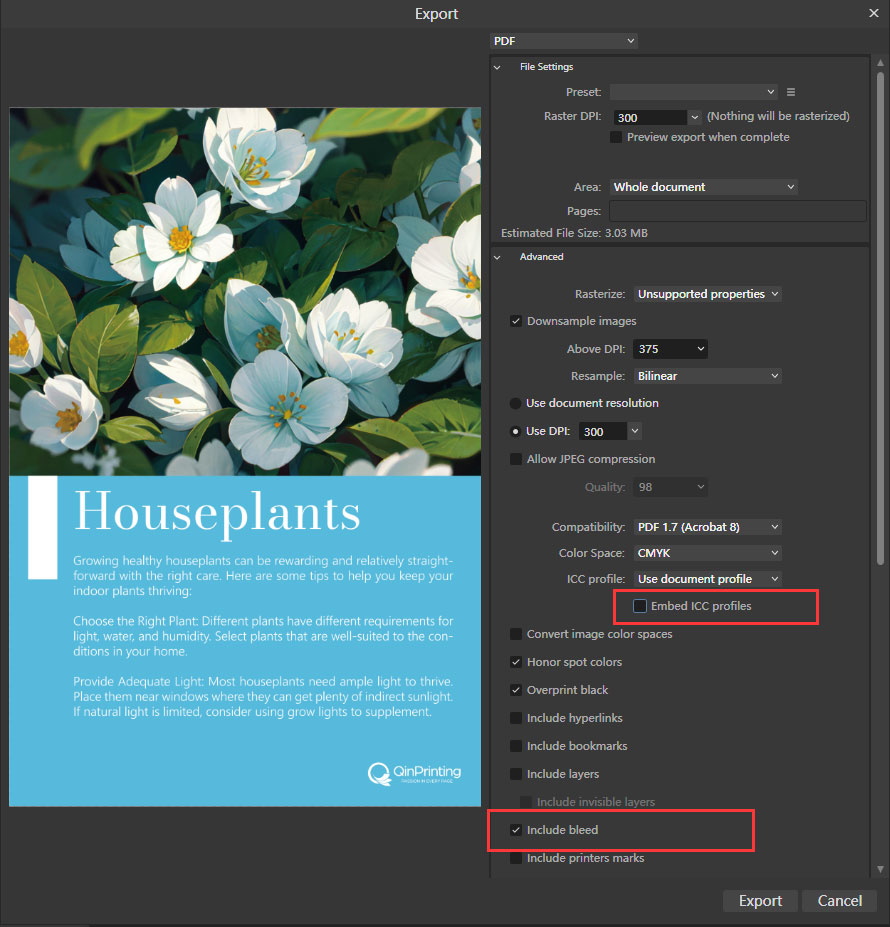Enable Convert image color spaces
Screen dimensions: 890x927
516,634
